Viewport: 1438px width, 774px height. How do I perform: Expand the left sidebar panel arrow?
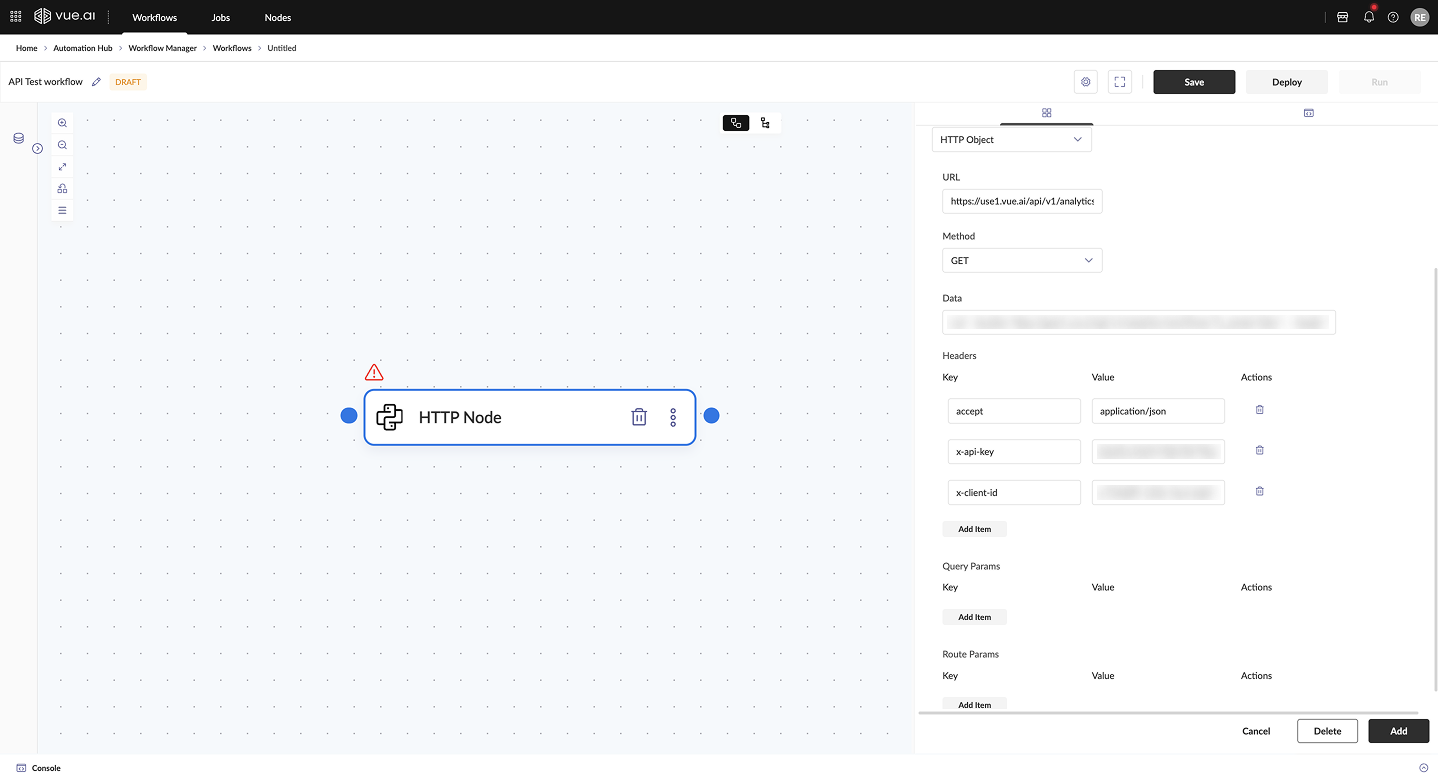(37, 148)
